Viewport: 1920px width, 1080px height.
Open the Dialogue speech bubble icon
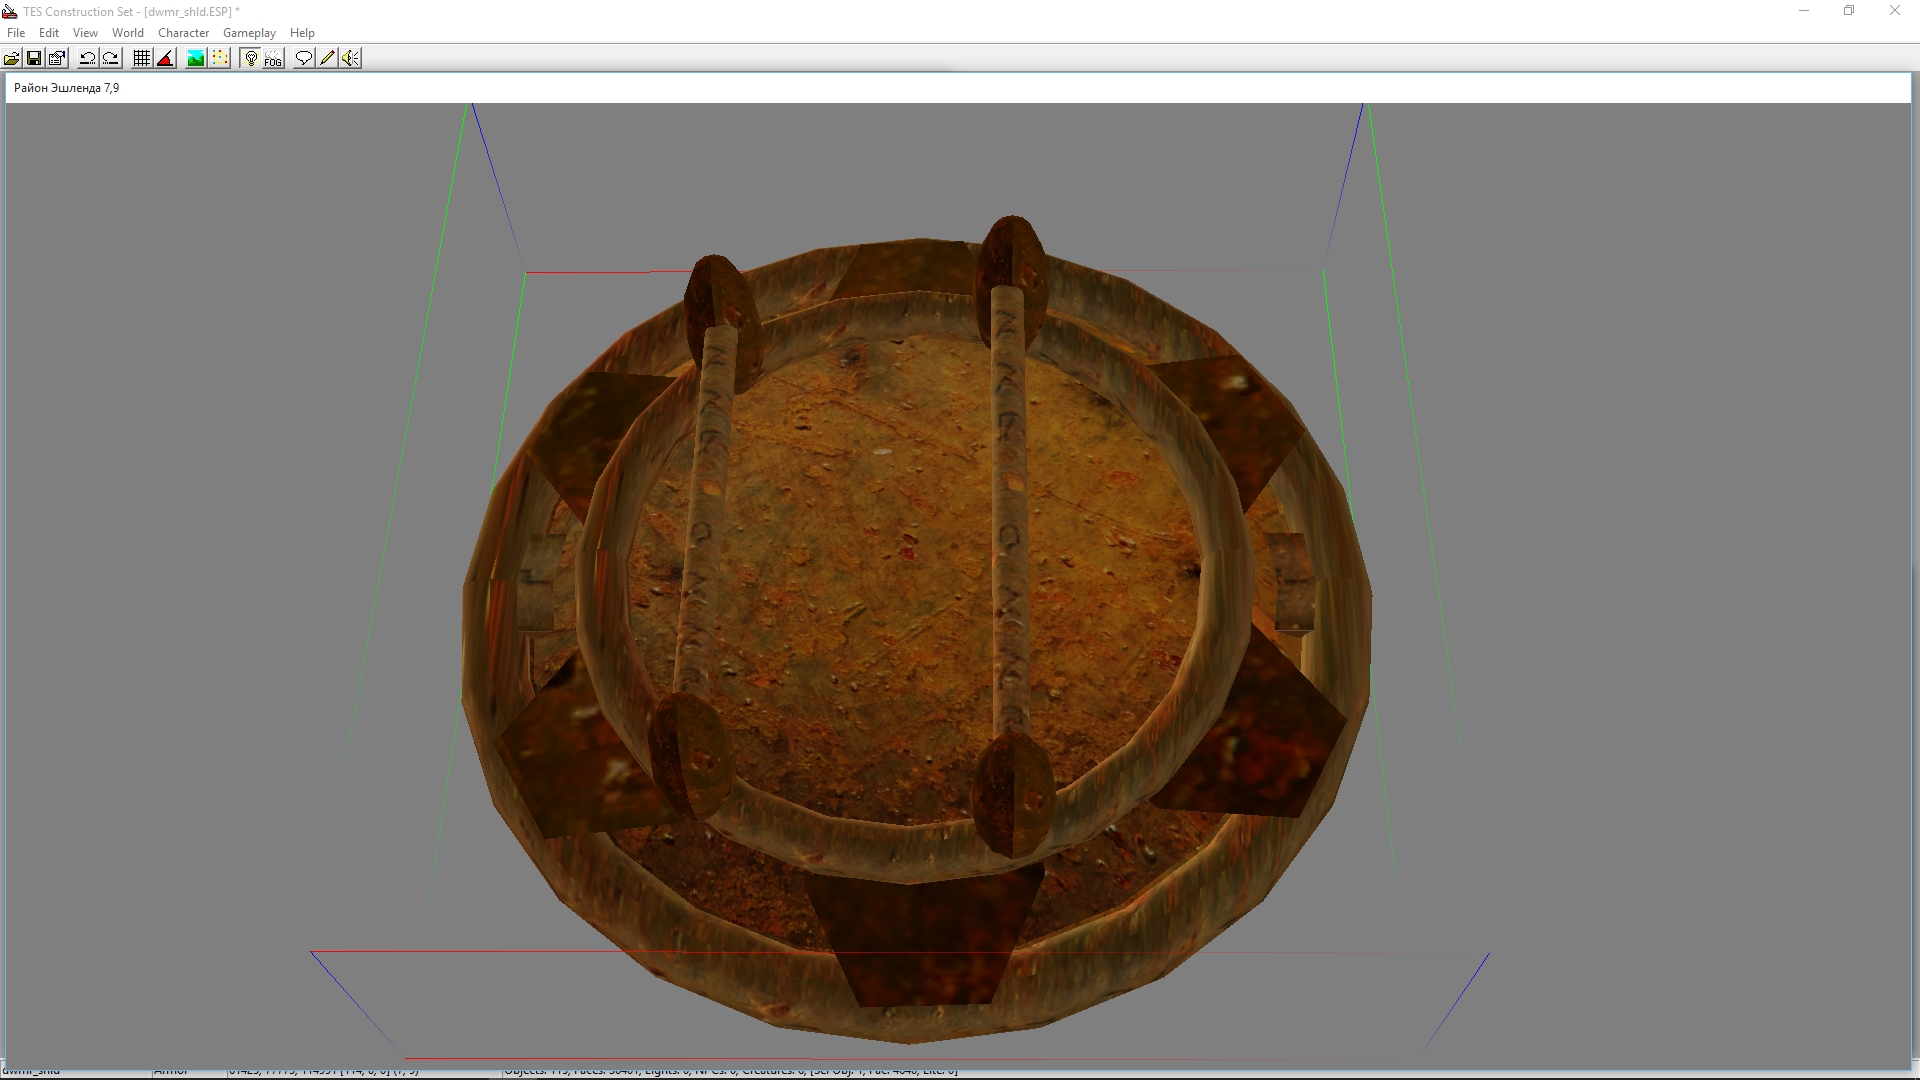point(304,58)
